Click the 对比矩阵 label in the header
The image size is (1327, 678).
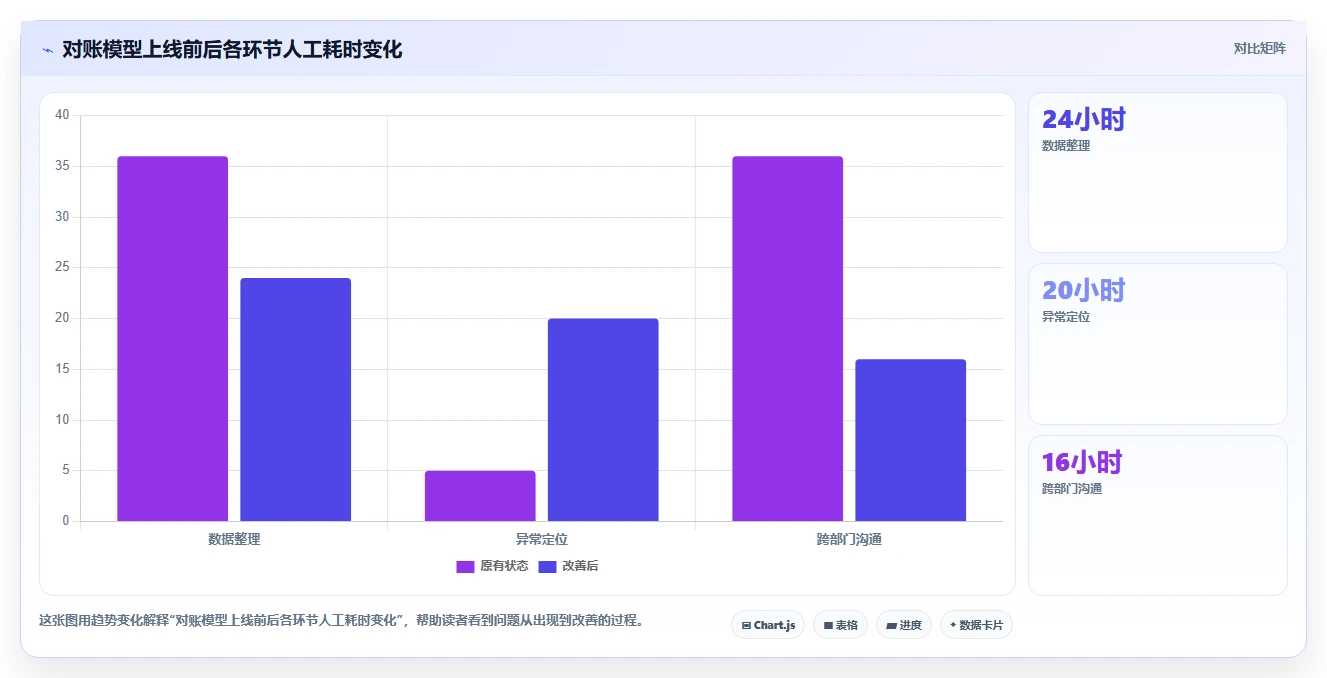click(1259, 48)
